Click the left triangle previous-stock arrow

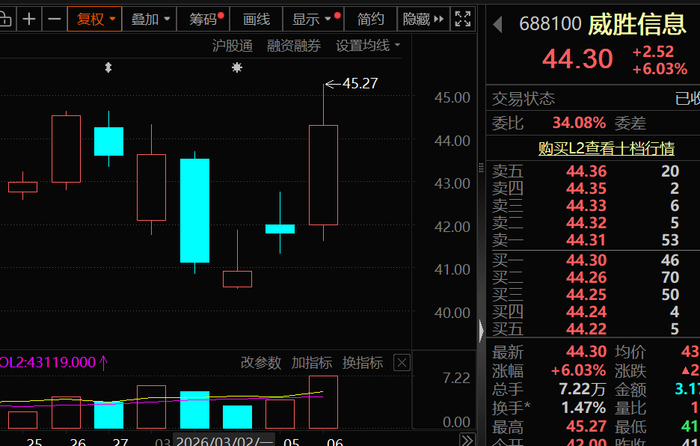pos(497,25)
